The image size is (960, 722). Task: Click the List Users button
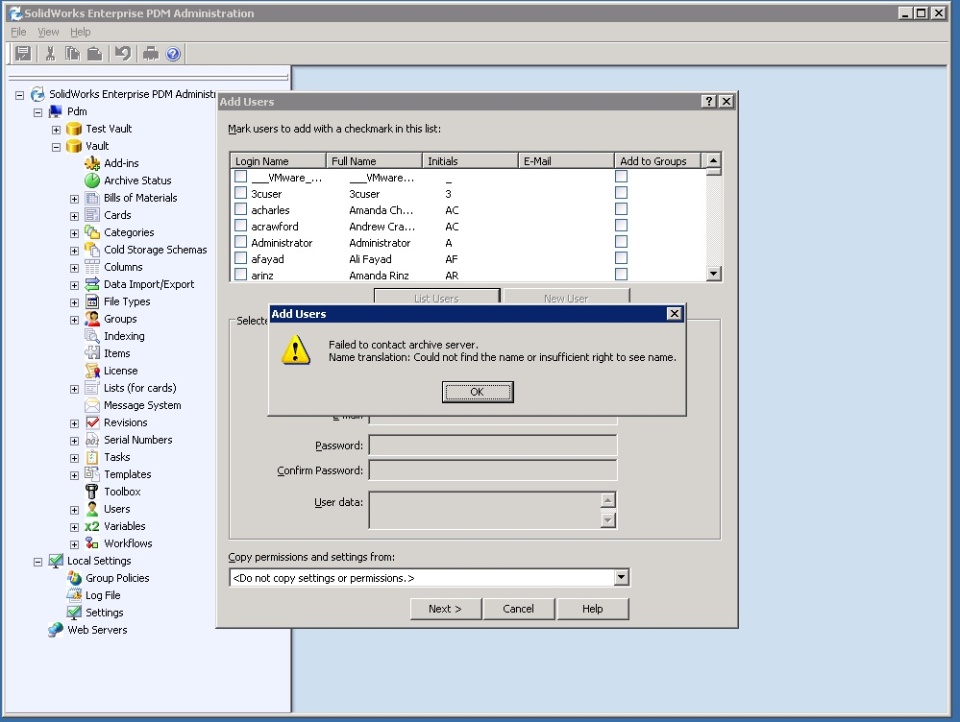[437, 296]
